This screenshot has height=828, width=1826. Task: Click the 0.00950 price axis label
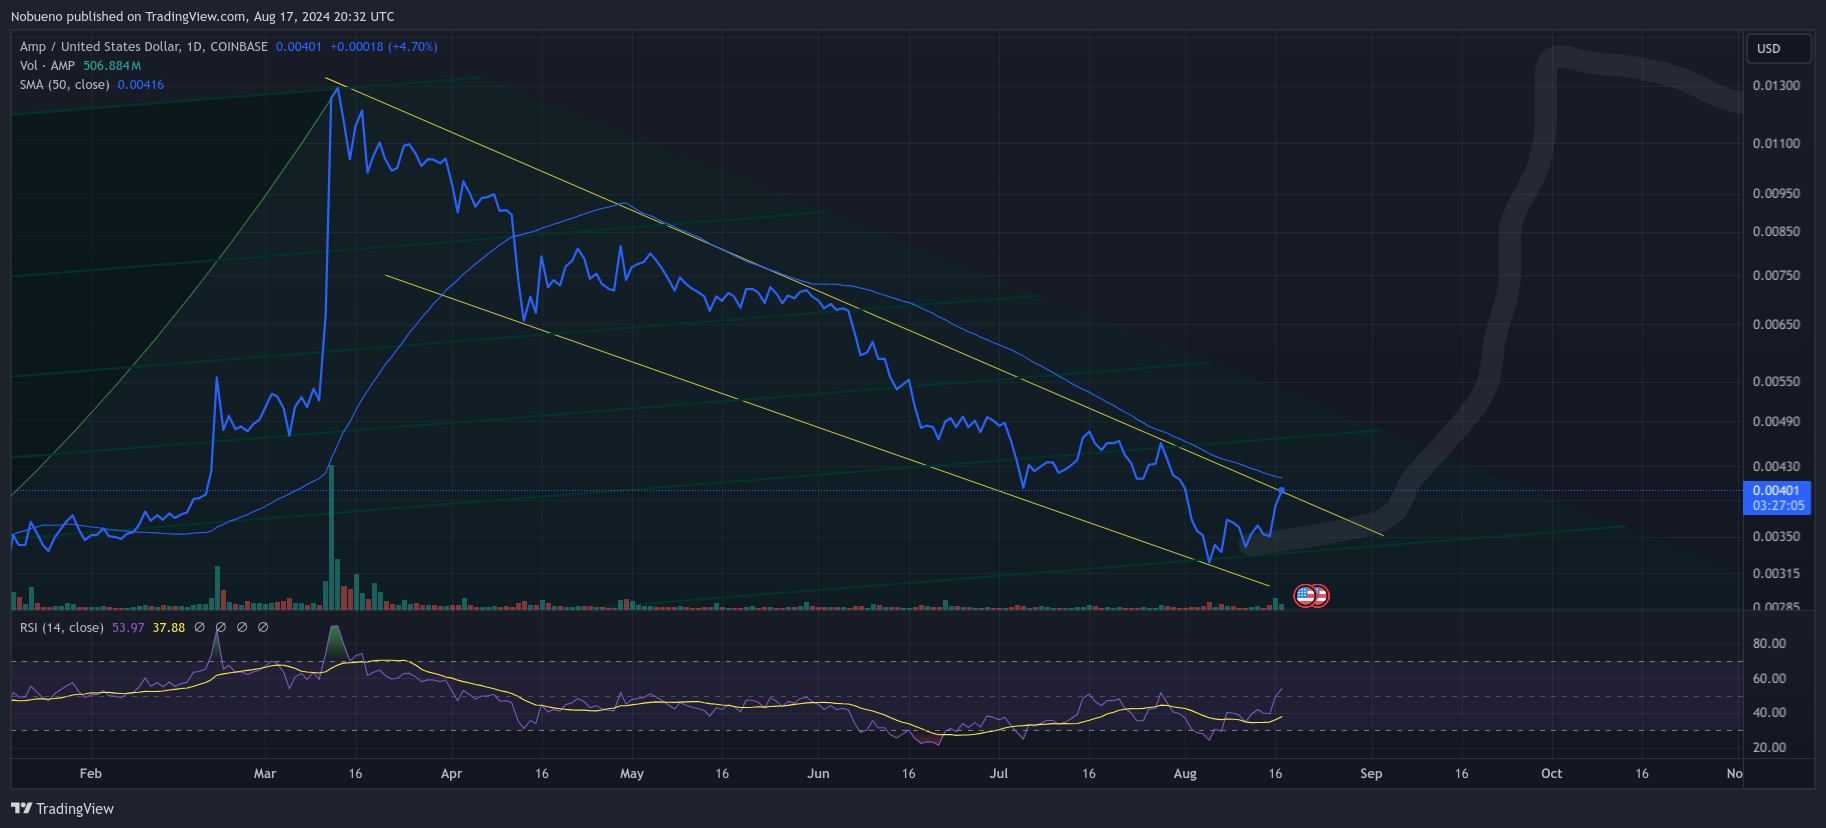(x=1776, y=193)
